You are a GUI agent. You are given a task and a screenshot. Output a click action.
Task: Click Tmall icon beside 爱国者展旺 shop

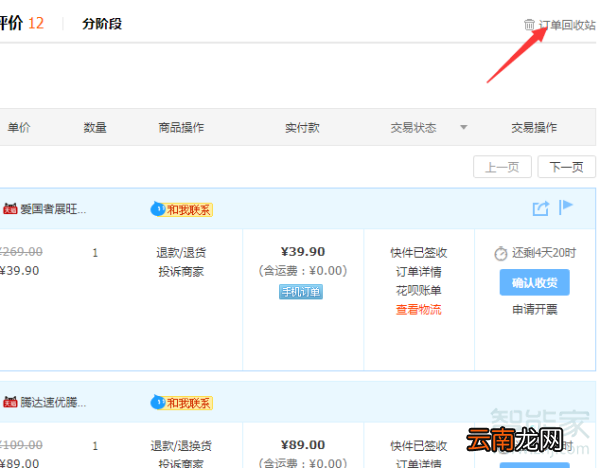[x=10, y=209]
